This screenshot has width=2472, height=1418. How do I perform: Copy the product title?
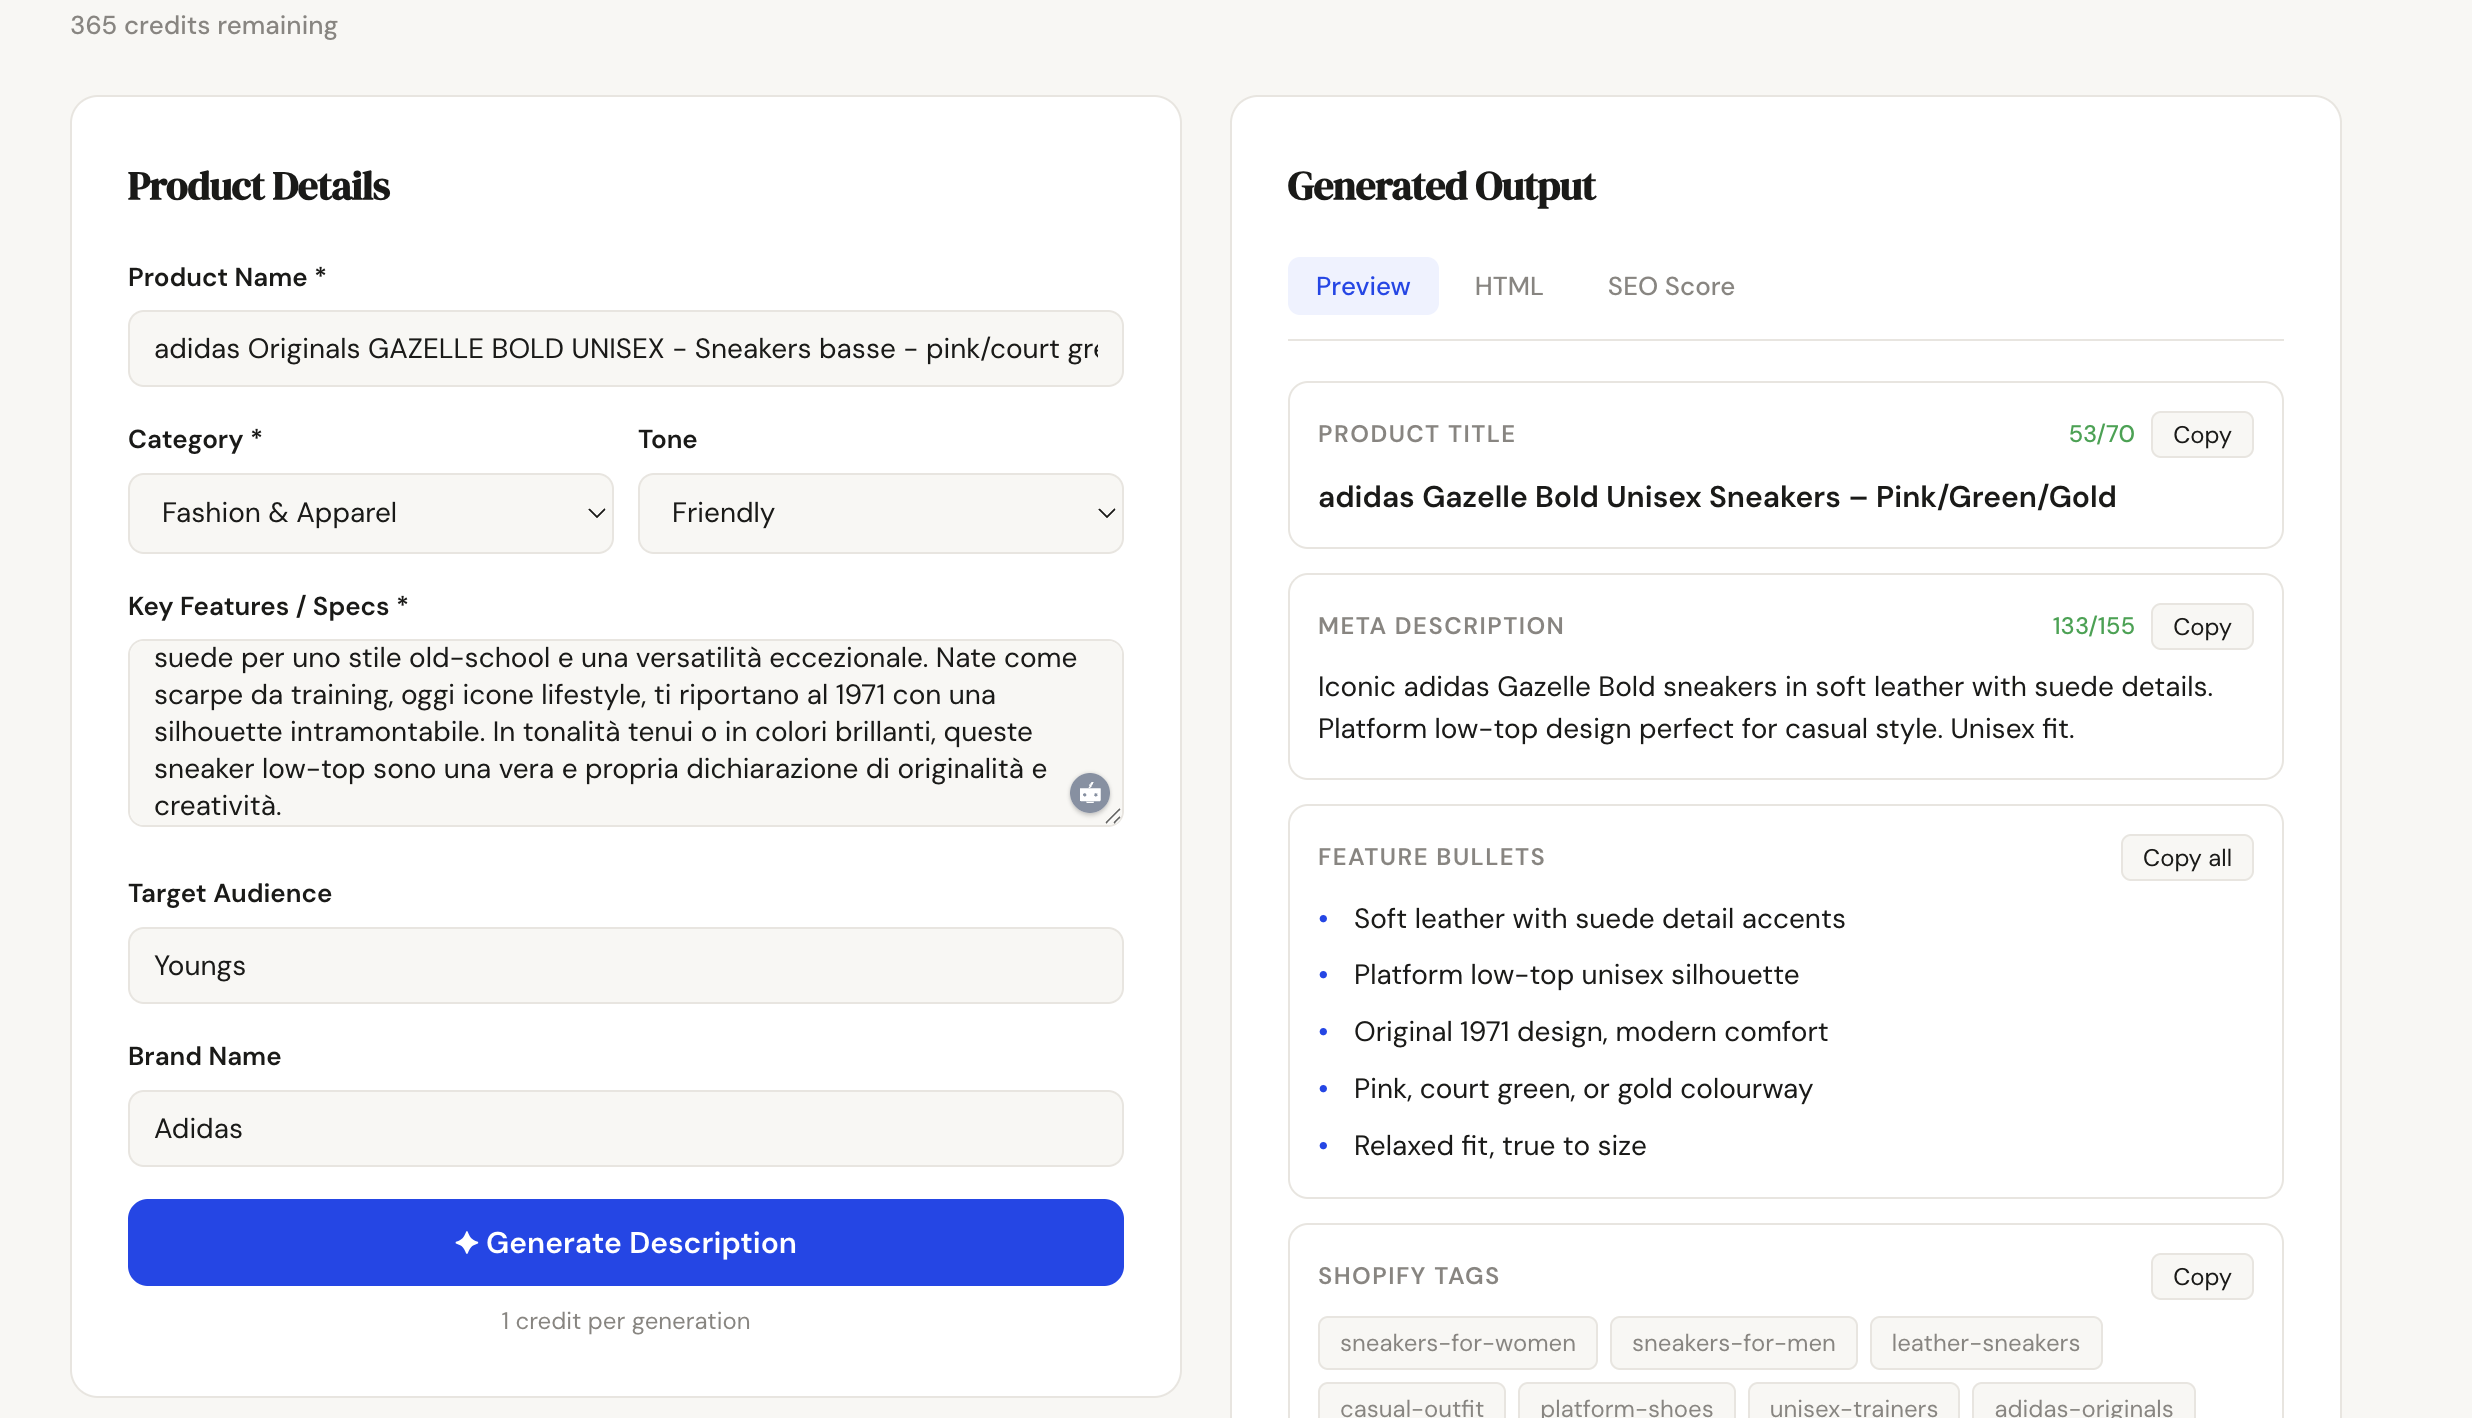click(2201, 435)
